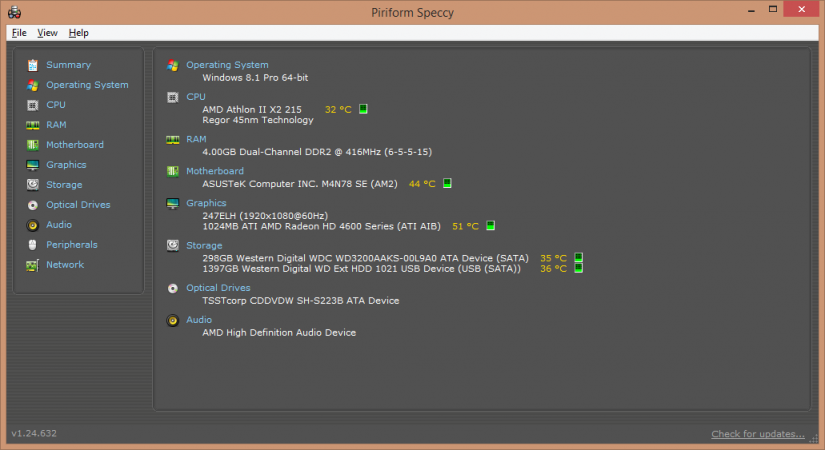Open the Motherboard heading link in summary
This screenshot has width=825, height=450.
(215, 171)
